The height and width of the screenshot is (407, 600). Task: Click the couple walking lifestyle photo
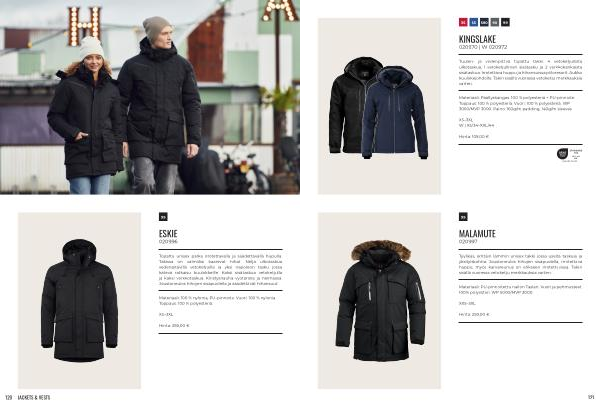click(x=150, y=97)
